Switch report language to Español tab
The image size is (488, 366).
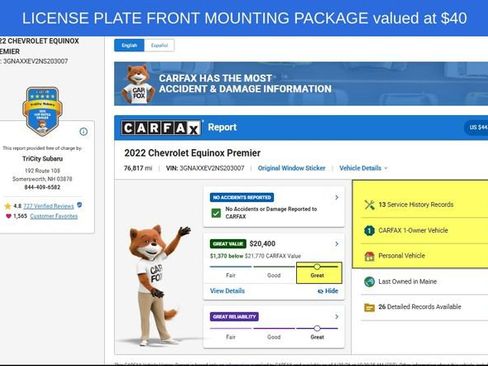coord(159,45)
